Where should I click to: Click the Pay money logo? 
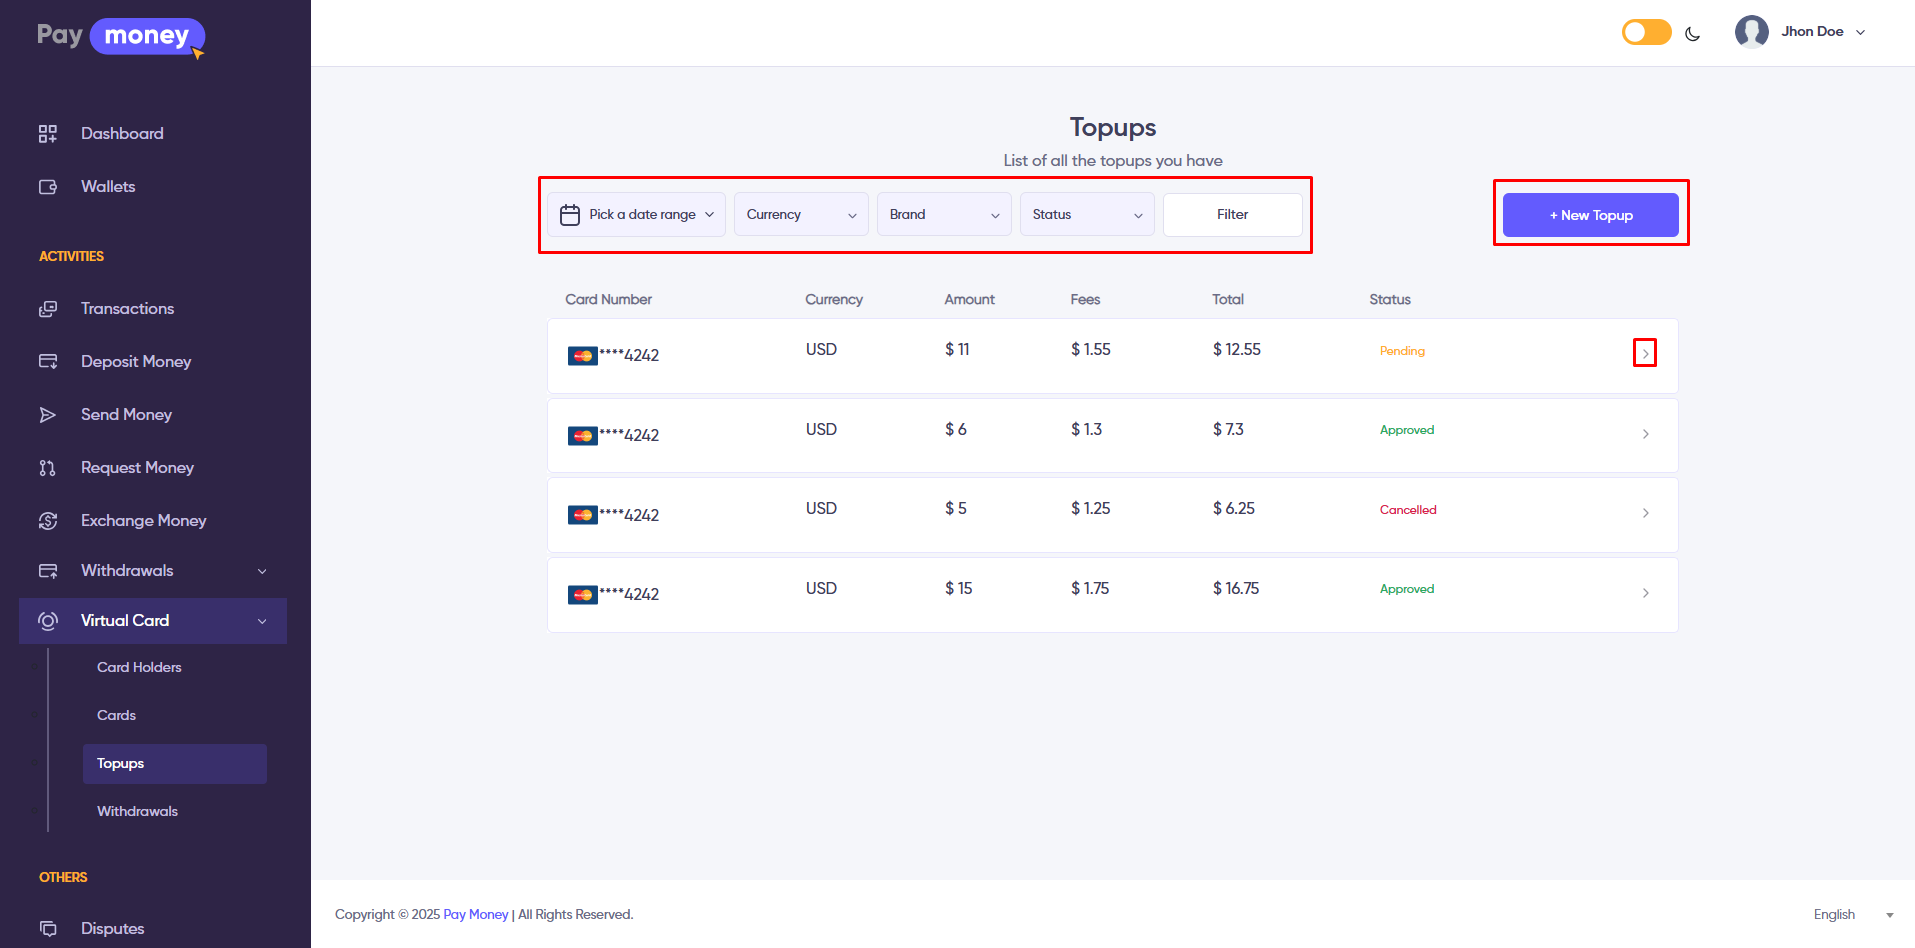point(120,36)
